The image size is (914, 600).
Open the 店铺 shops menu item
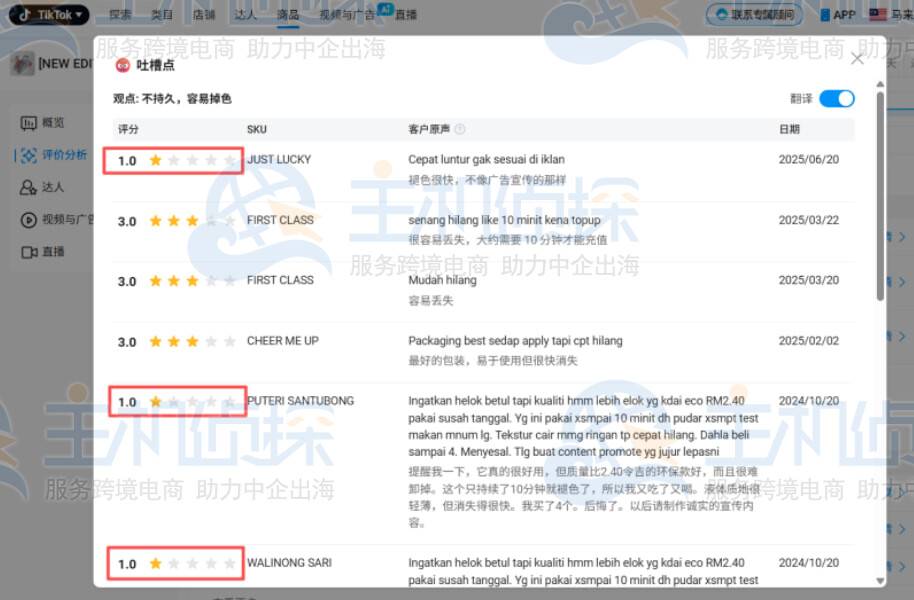(203, 14)
